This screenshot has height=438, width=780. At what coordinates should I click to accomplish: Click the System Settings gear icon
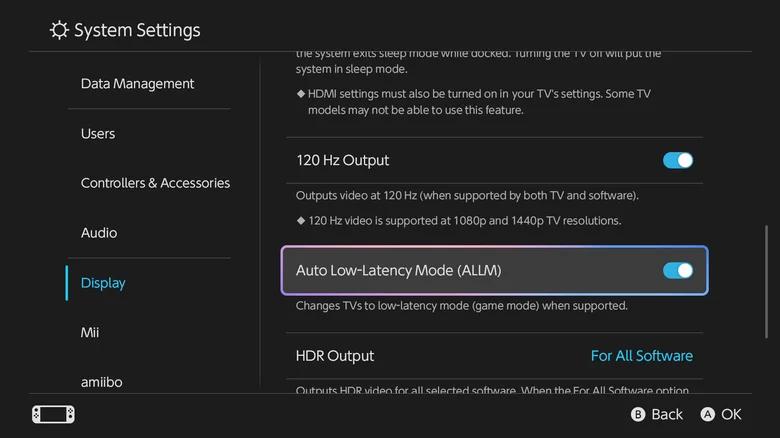coord(60,30)
